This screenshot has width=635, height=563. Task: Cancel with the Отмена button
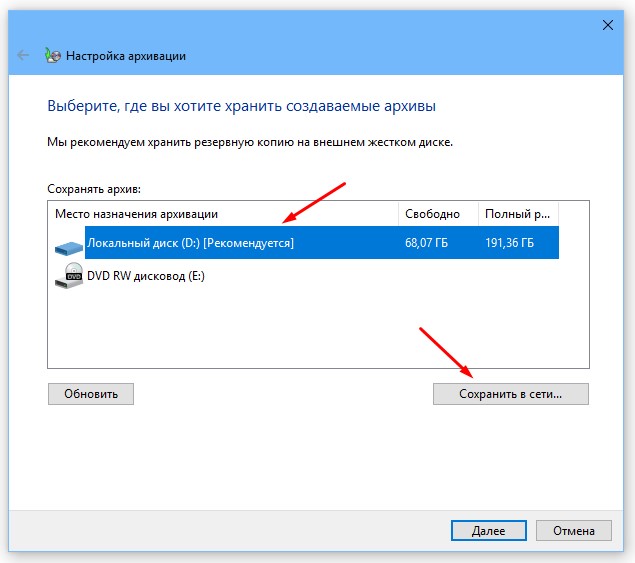[573, 531]
